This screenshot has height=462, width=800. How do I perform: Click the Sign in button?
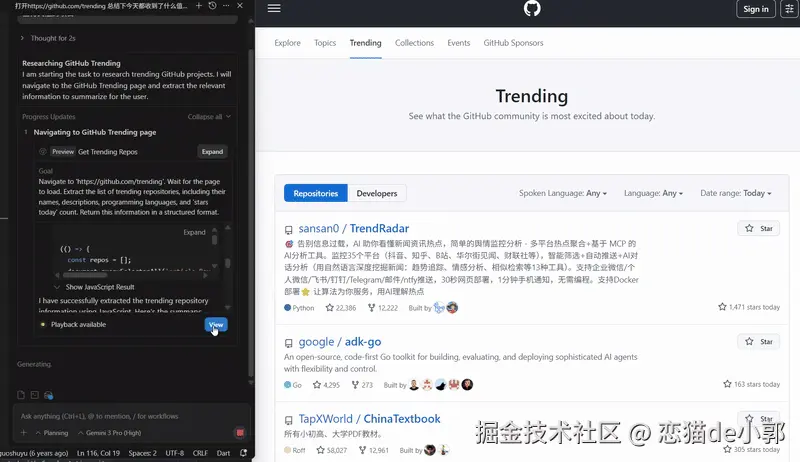756,9
